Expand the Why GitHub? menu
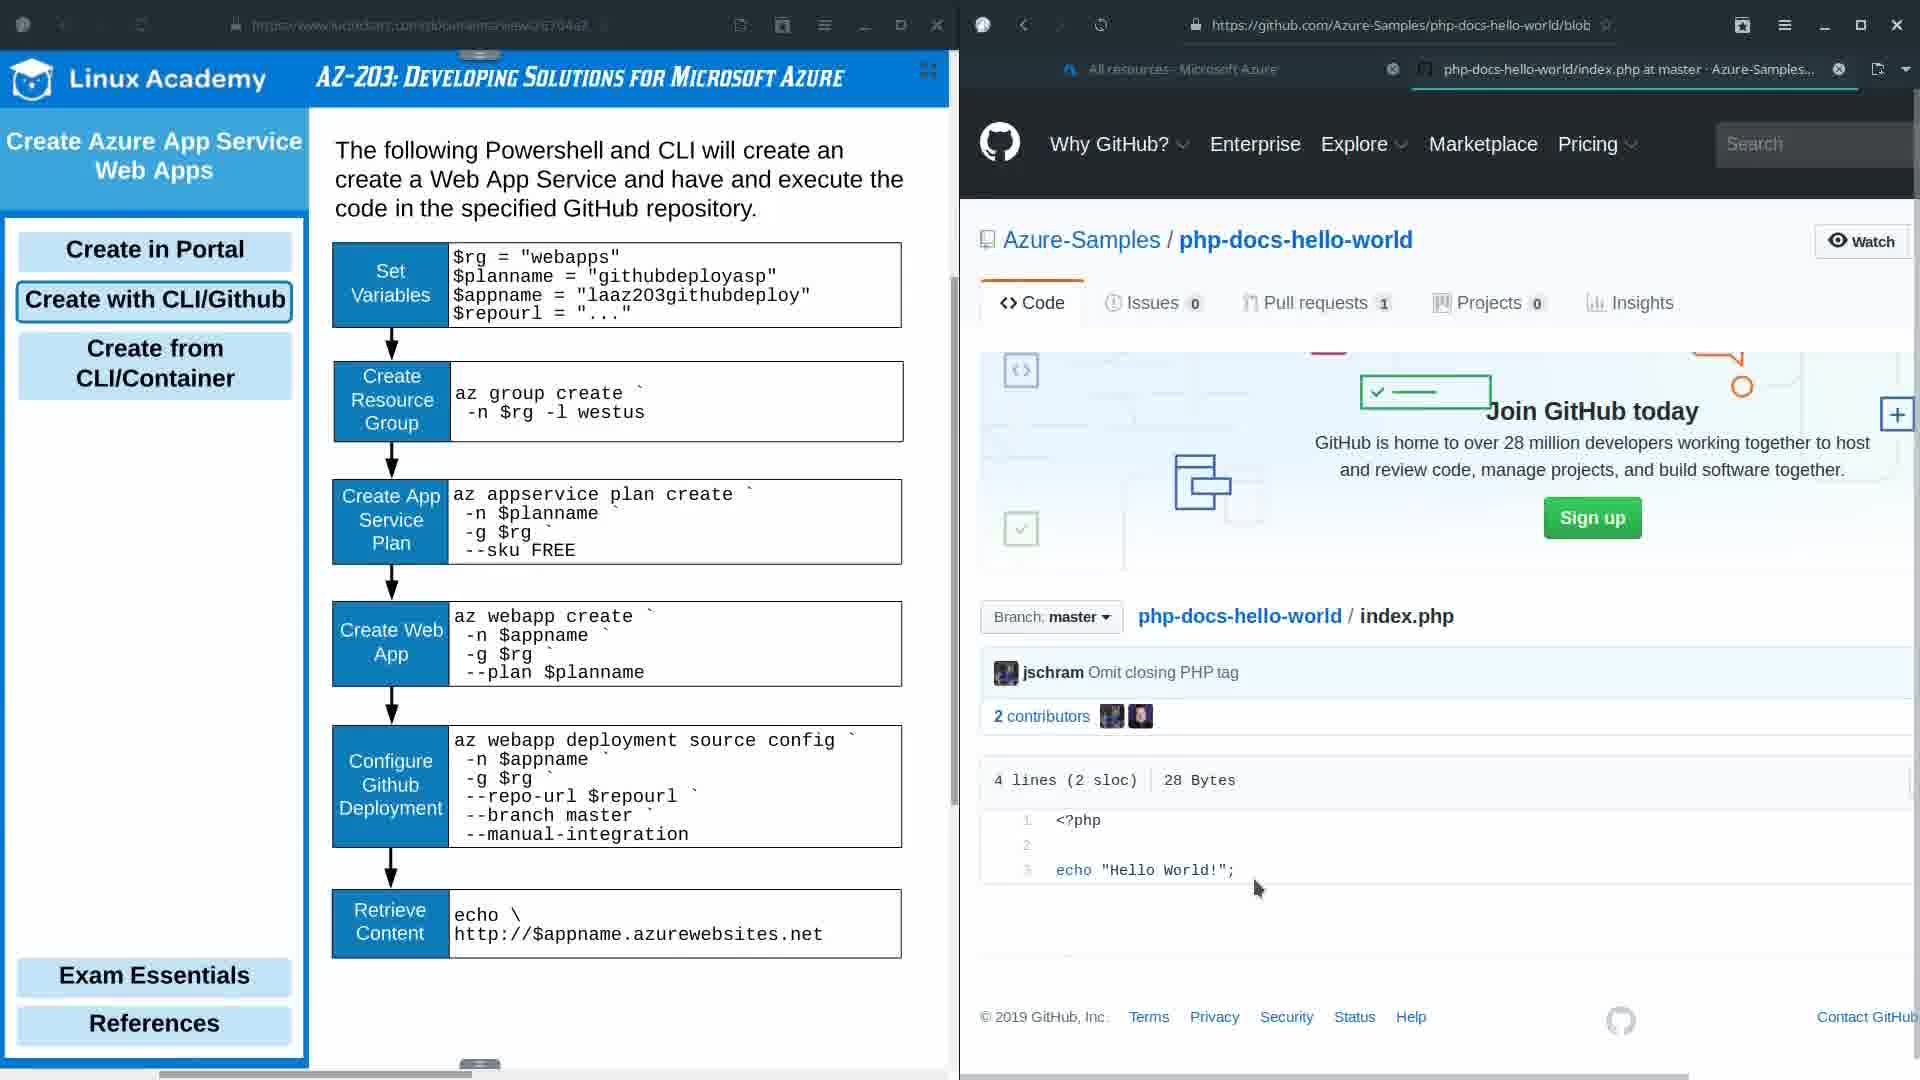 (x=1118, y=144)
